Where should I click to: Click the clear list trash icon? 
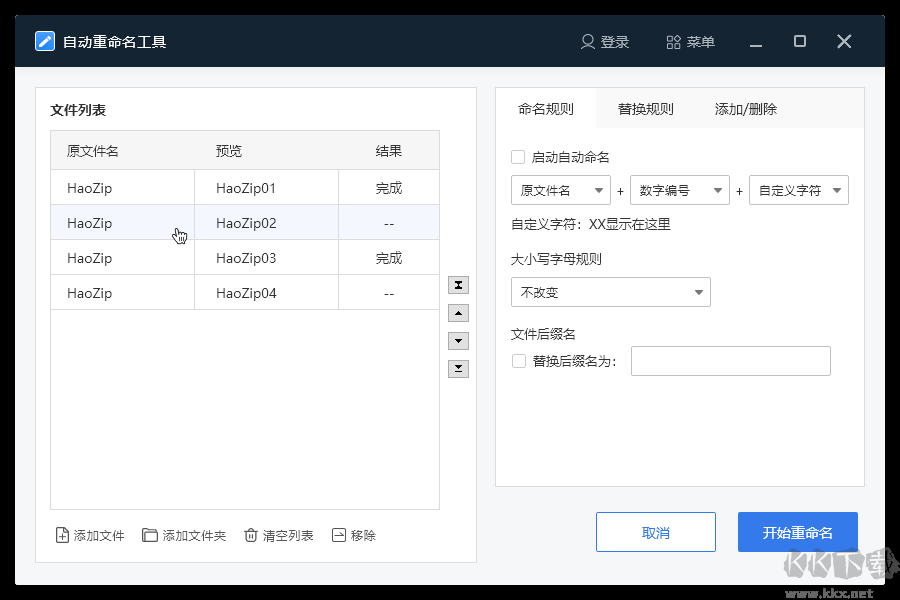click(250, 535)
